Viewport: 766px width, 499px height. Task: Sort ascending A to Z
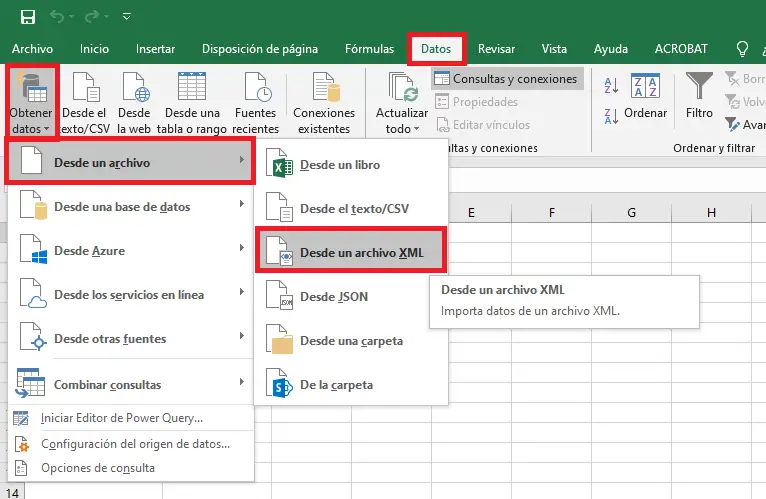point(611,86)
